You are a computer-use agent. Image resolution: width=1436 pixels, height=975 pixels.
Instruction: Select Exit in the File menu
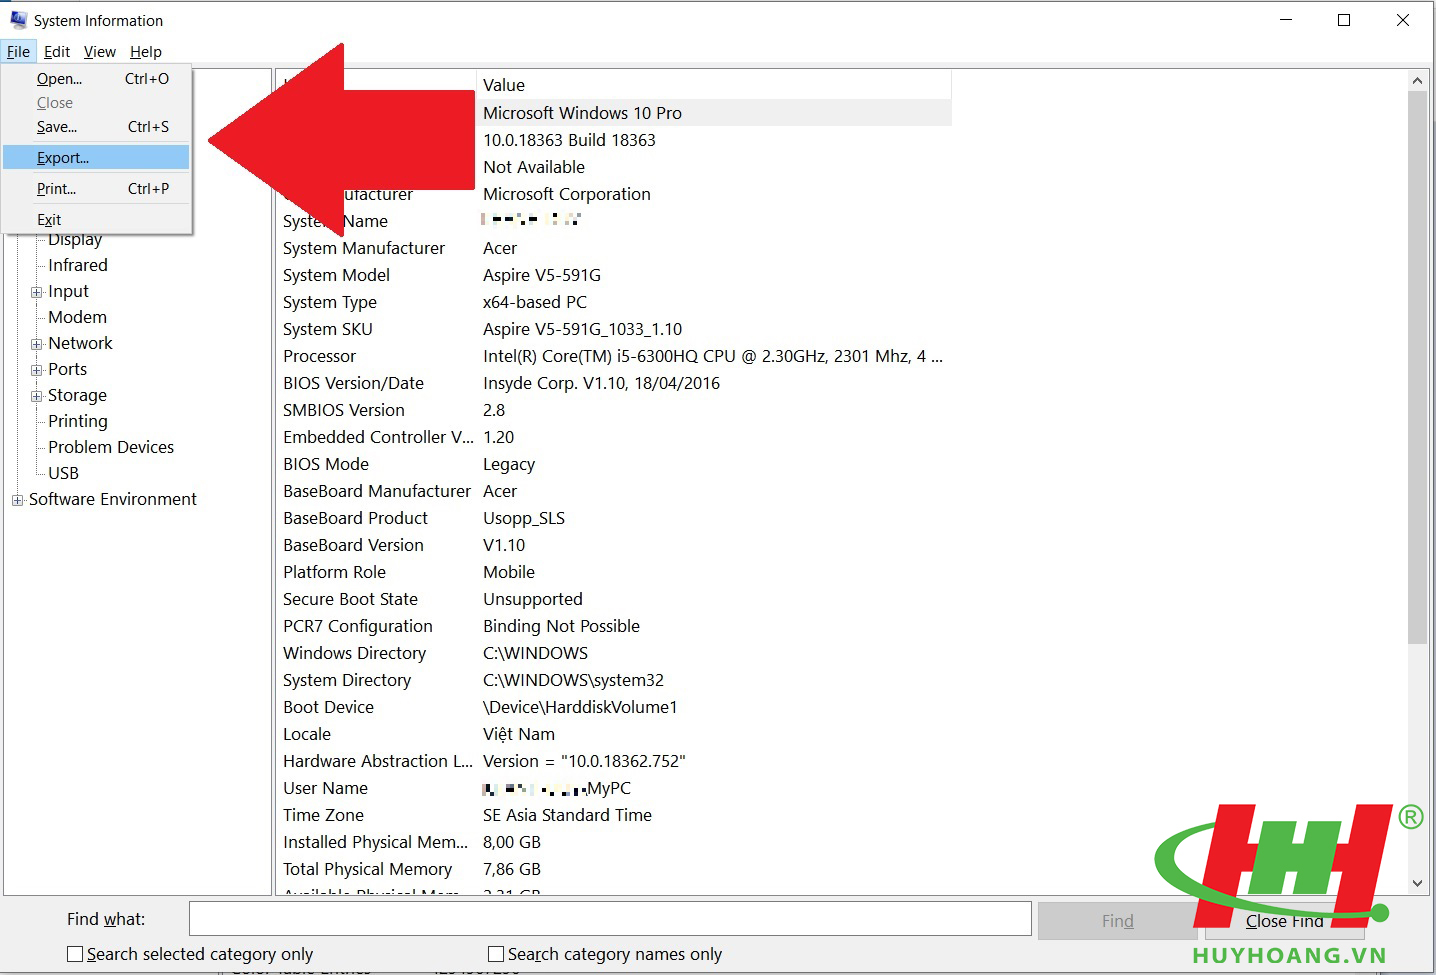pyautogui.click(x=96, y=219)
